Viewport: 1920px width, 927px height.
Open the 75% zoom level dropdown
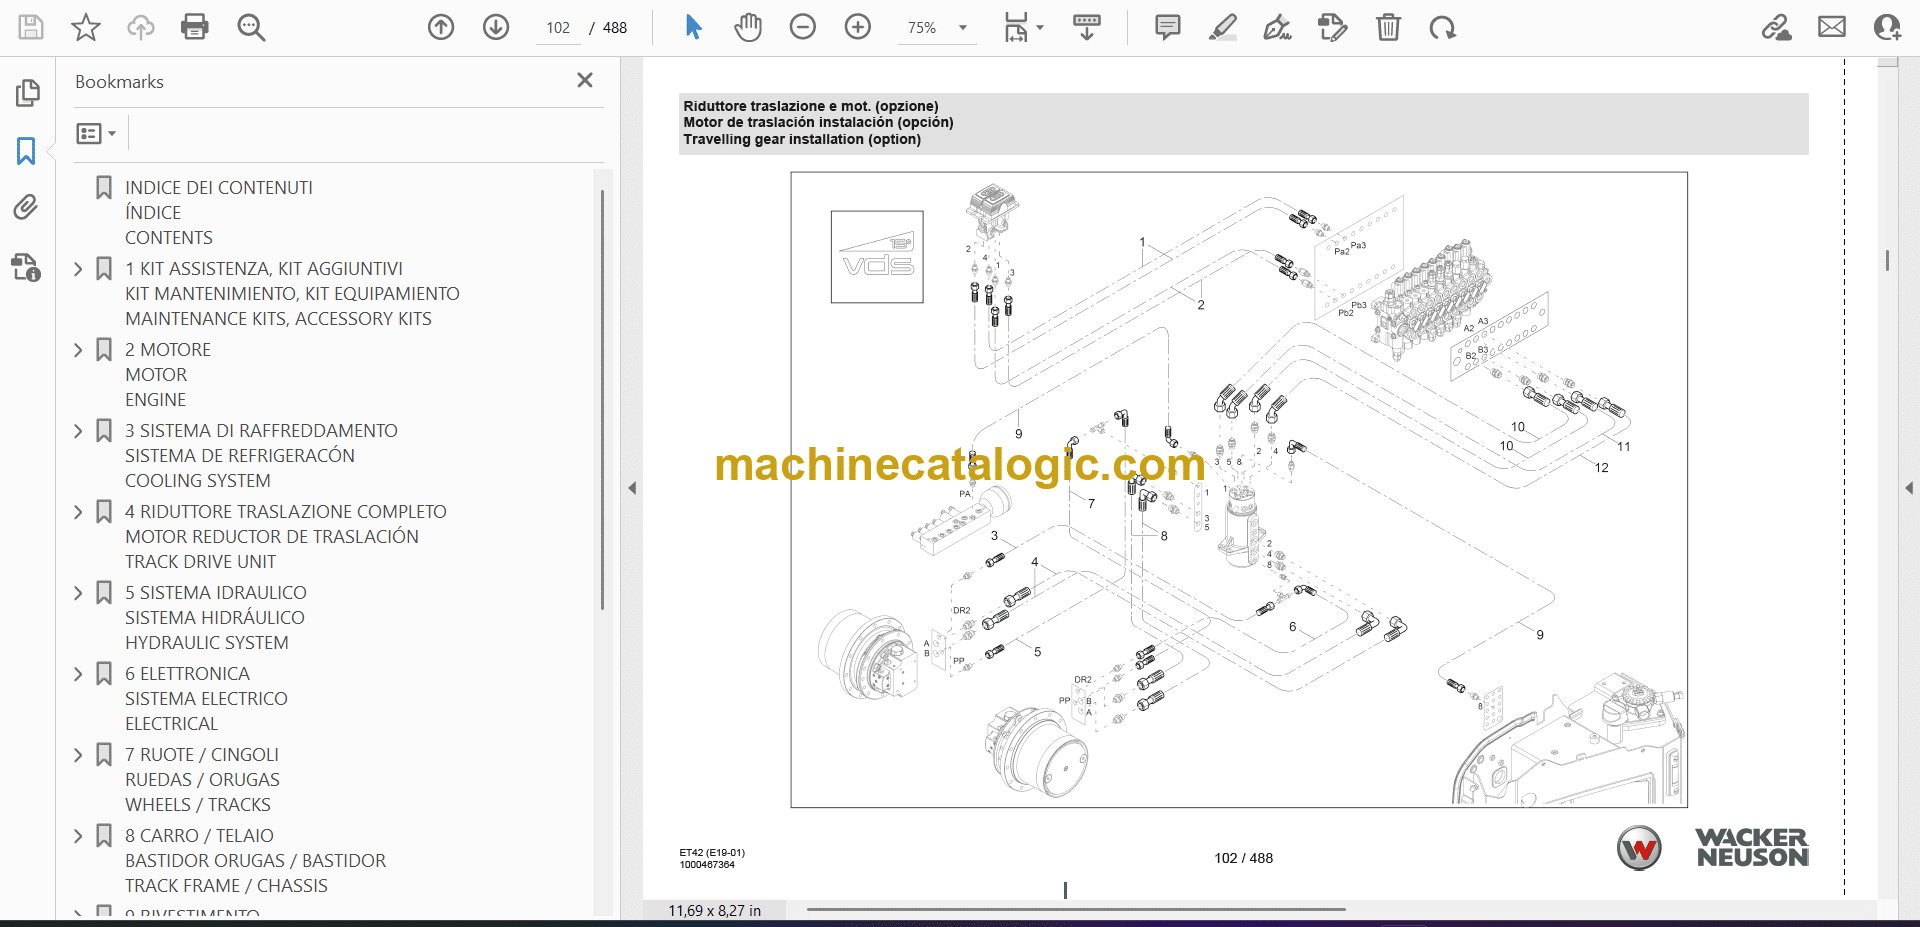pyautogui.click(x=962, y=28)
